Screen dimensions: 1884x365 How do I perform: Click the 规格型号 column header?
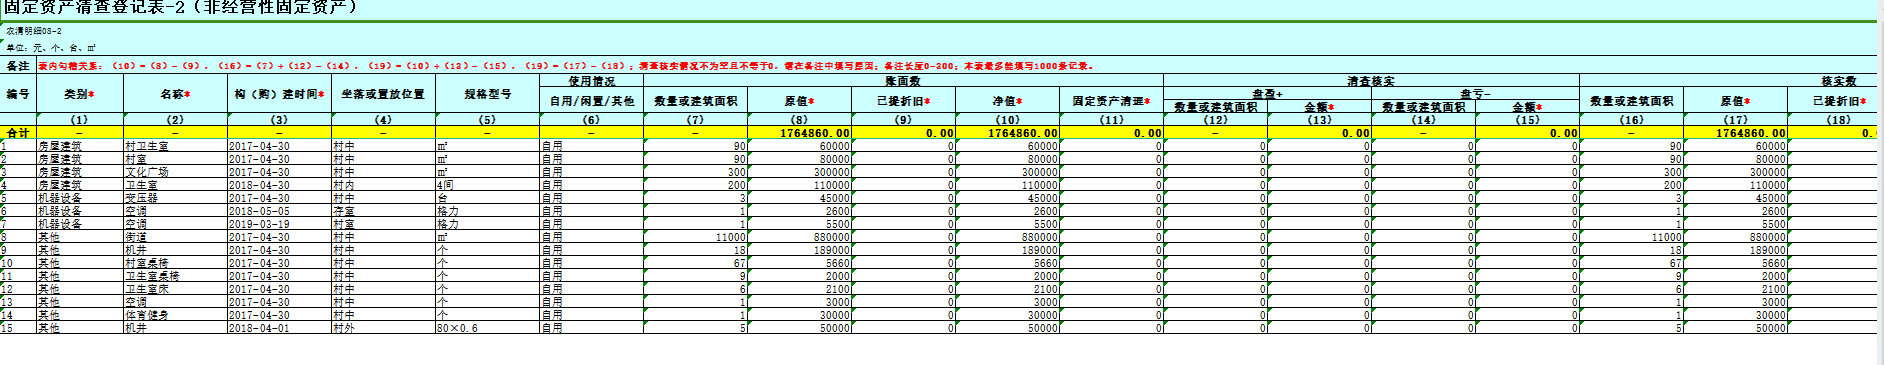(487, 94)
